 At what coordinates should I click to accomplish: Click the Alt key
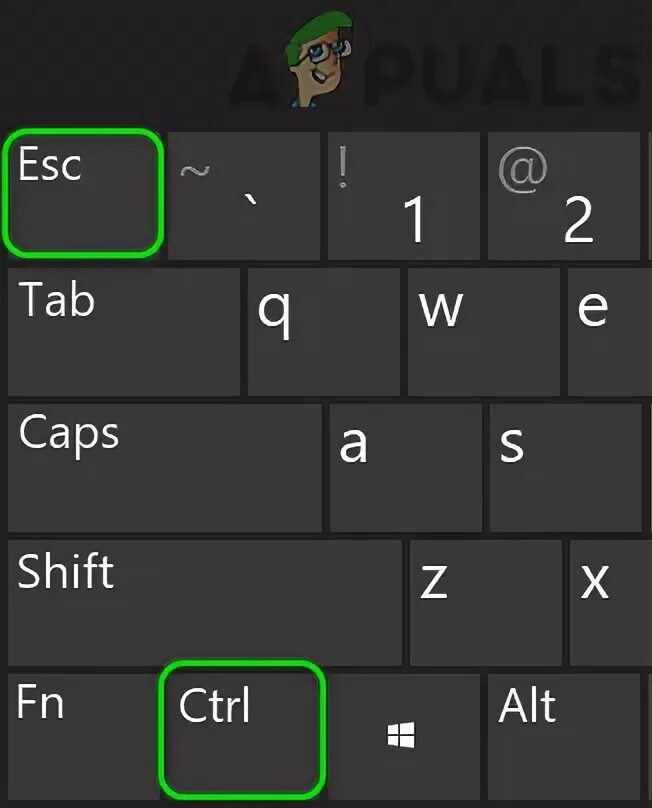564,737
